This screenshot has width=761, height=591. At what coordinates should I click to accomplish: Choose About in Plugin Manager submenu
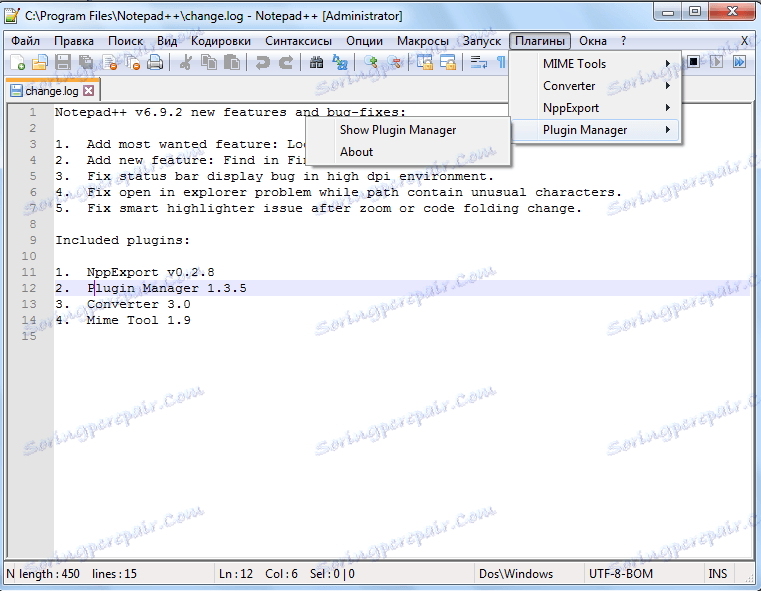(x=407, y=152)
